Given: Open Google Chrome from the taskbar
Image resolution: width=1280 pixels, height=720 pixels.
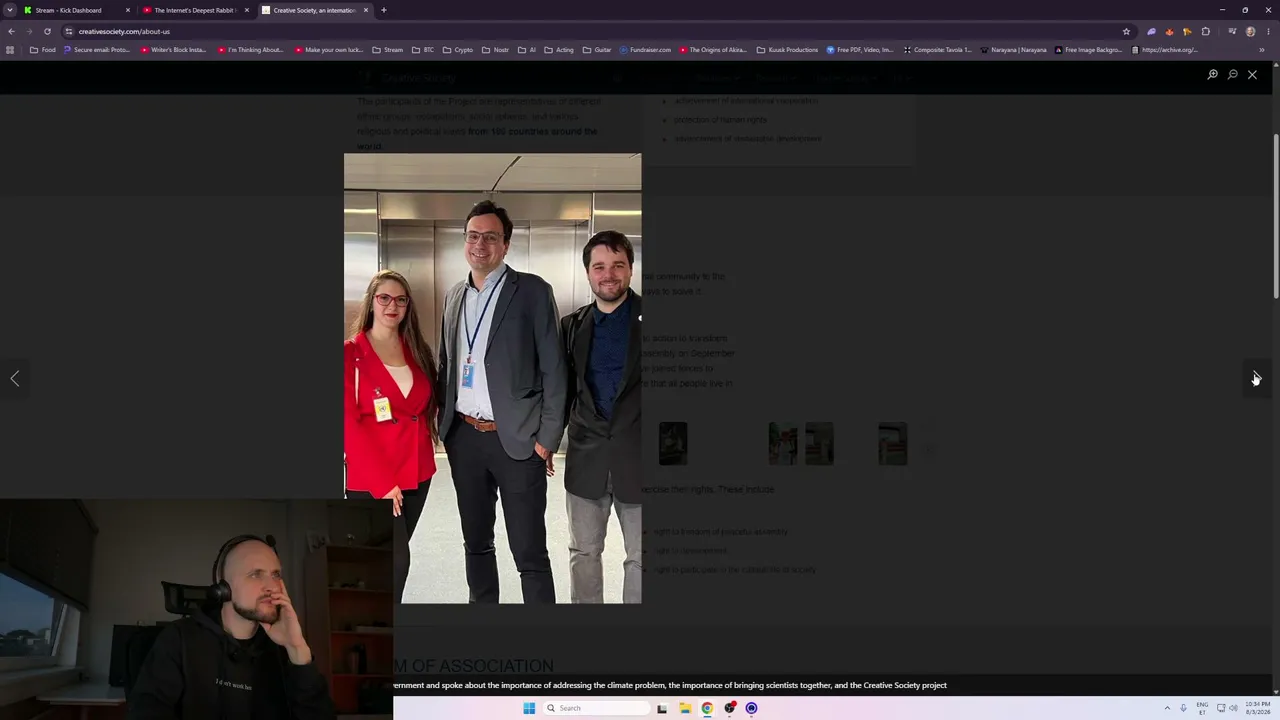Looking at the screenshot, I should (x=707, y=708).
